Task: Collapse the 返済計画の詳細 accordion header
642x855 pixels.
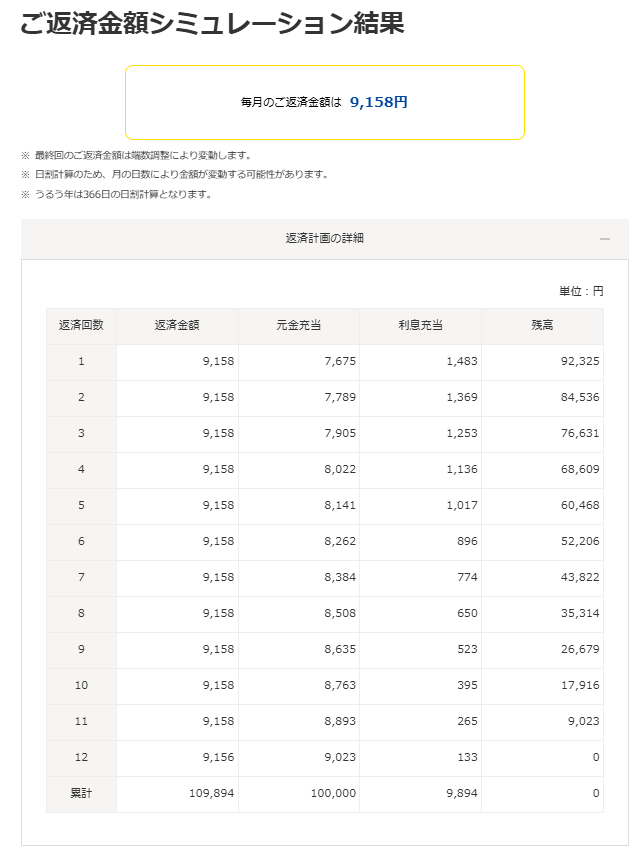Action: click(x=324, y=238)
